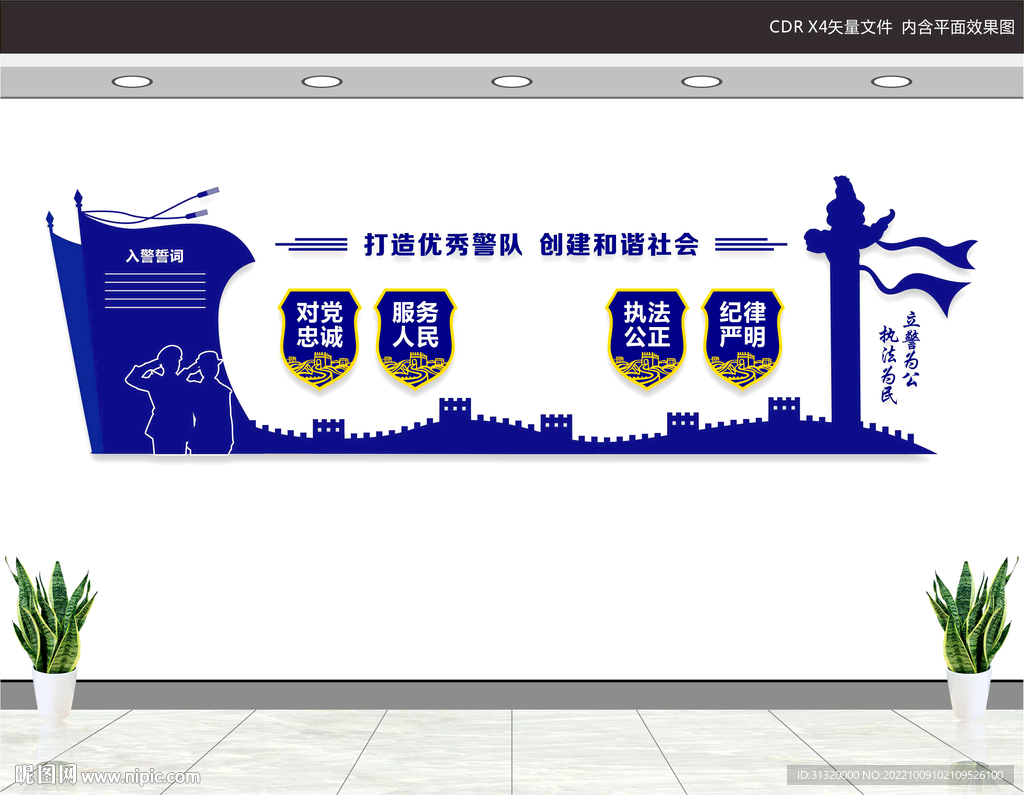Click the 立警为公 calligraphy text
Viewport: 1024px width, 795px height.
[x=910, y=349]
